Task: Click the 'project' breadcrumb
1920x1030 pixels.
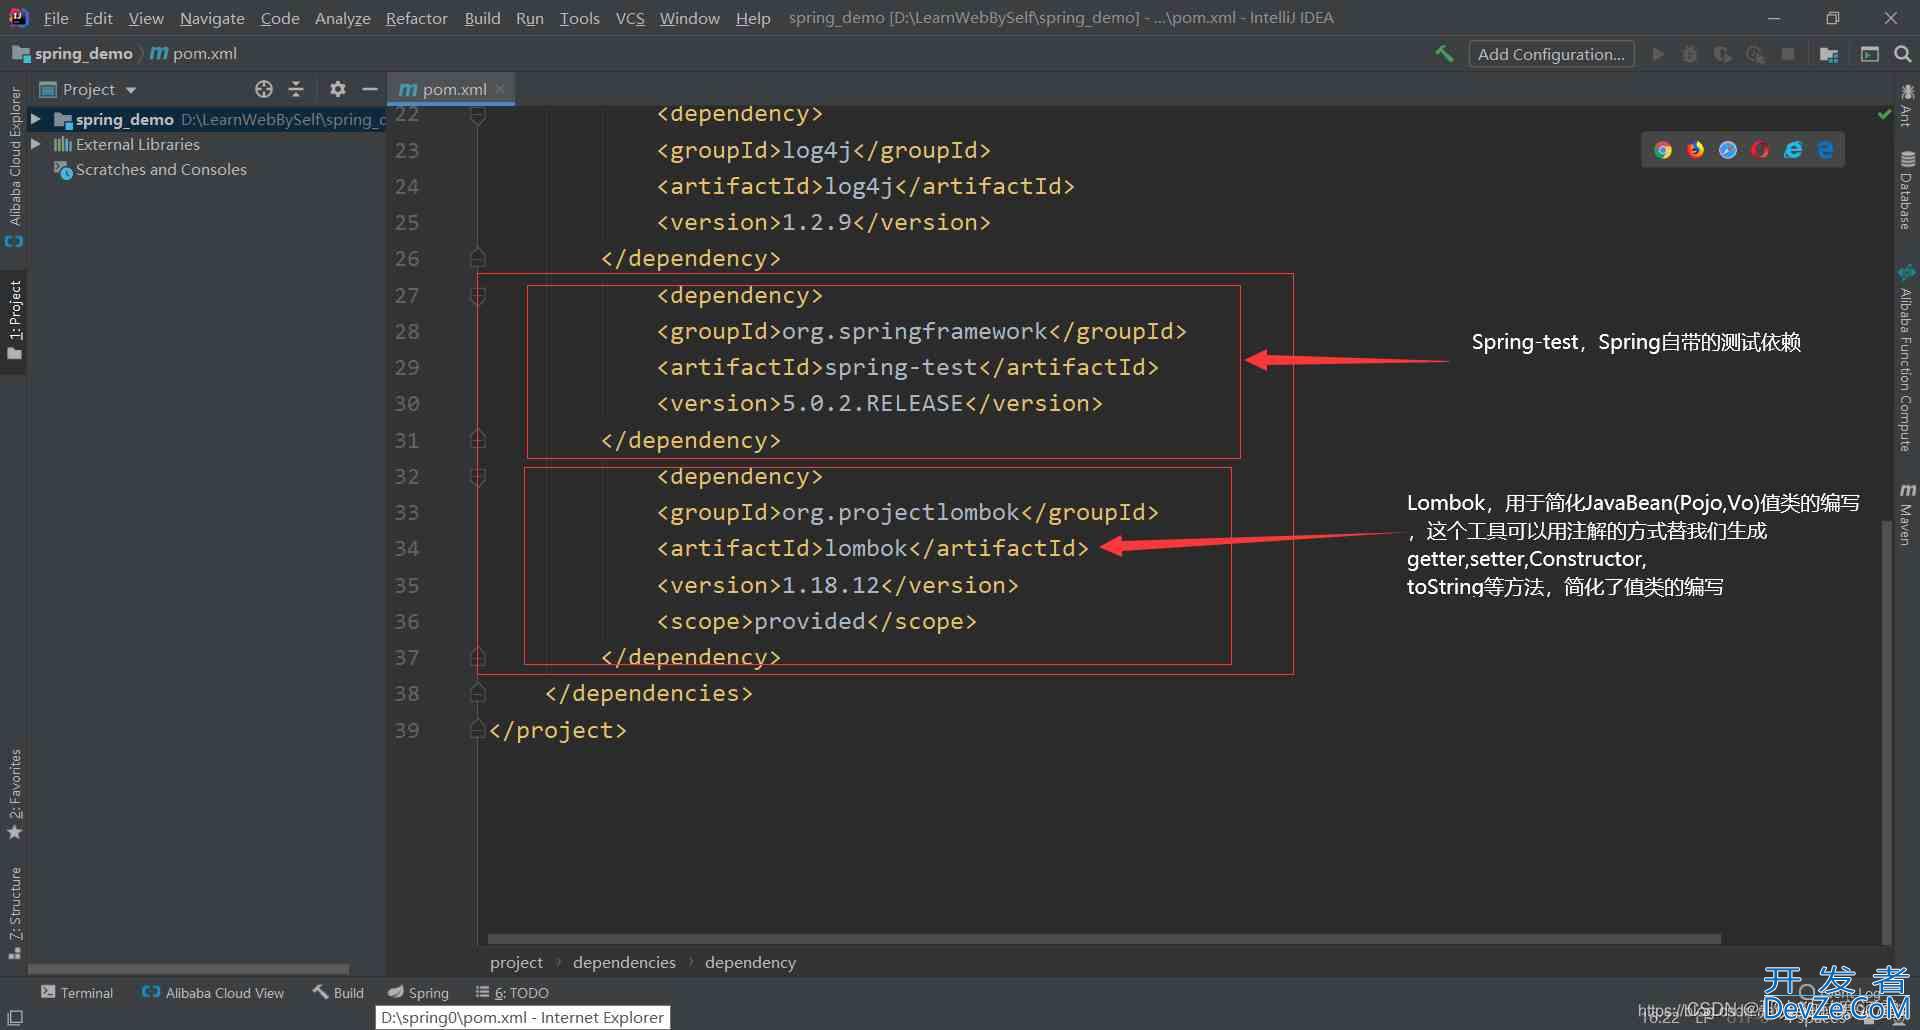Action: tap(516, 962)
